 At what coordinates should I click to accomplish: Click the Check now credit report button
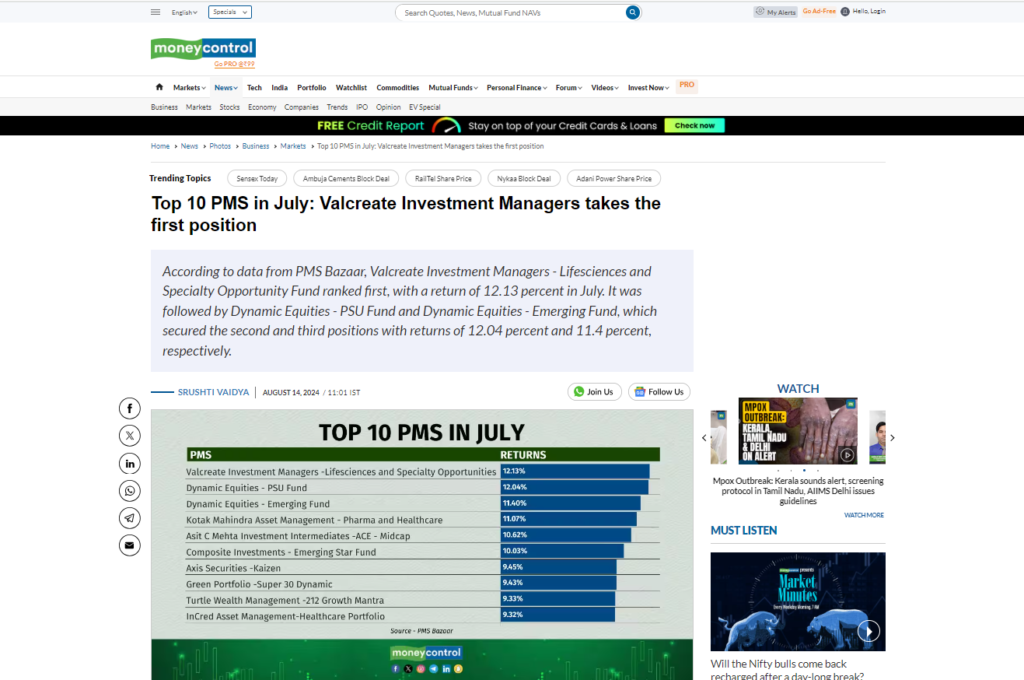[694, 126]
